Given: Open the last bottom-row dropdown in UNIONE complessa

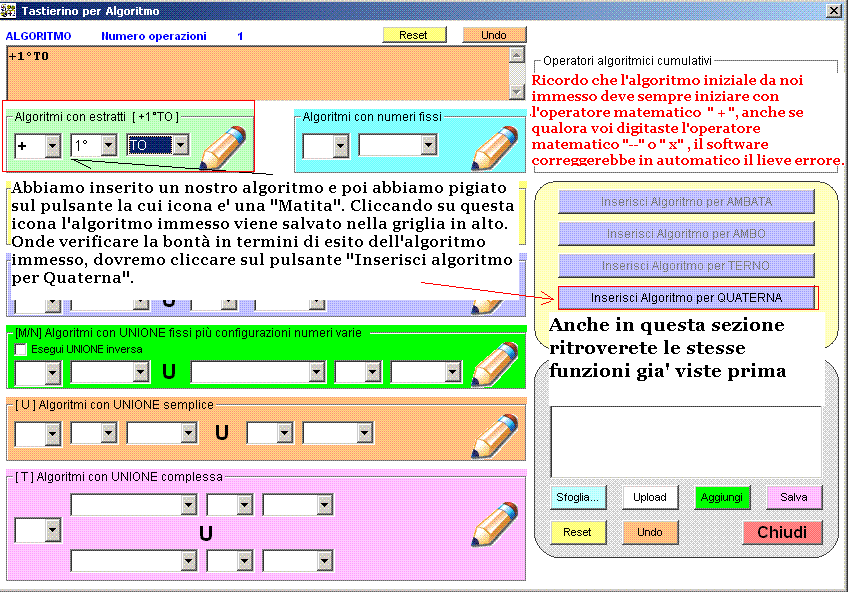Looking at the screenshot, I should tap(324, 561).
